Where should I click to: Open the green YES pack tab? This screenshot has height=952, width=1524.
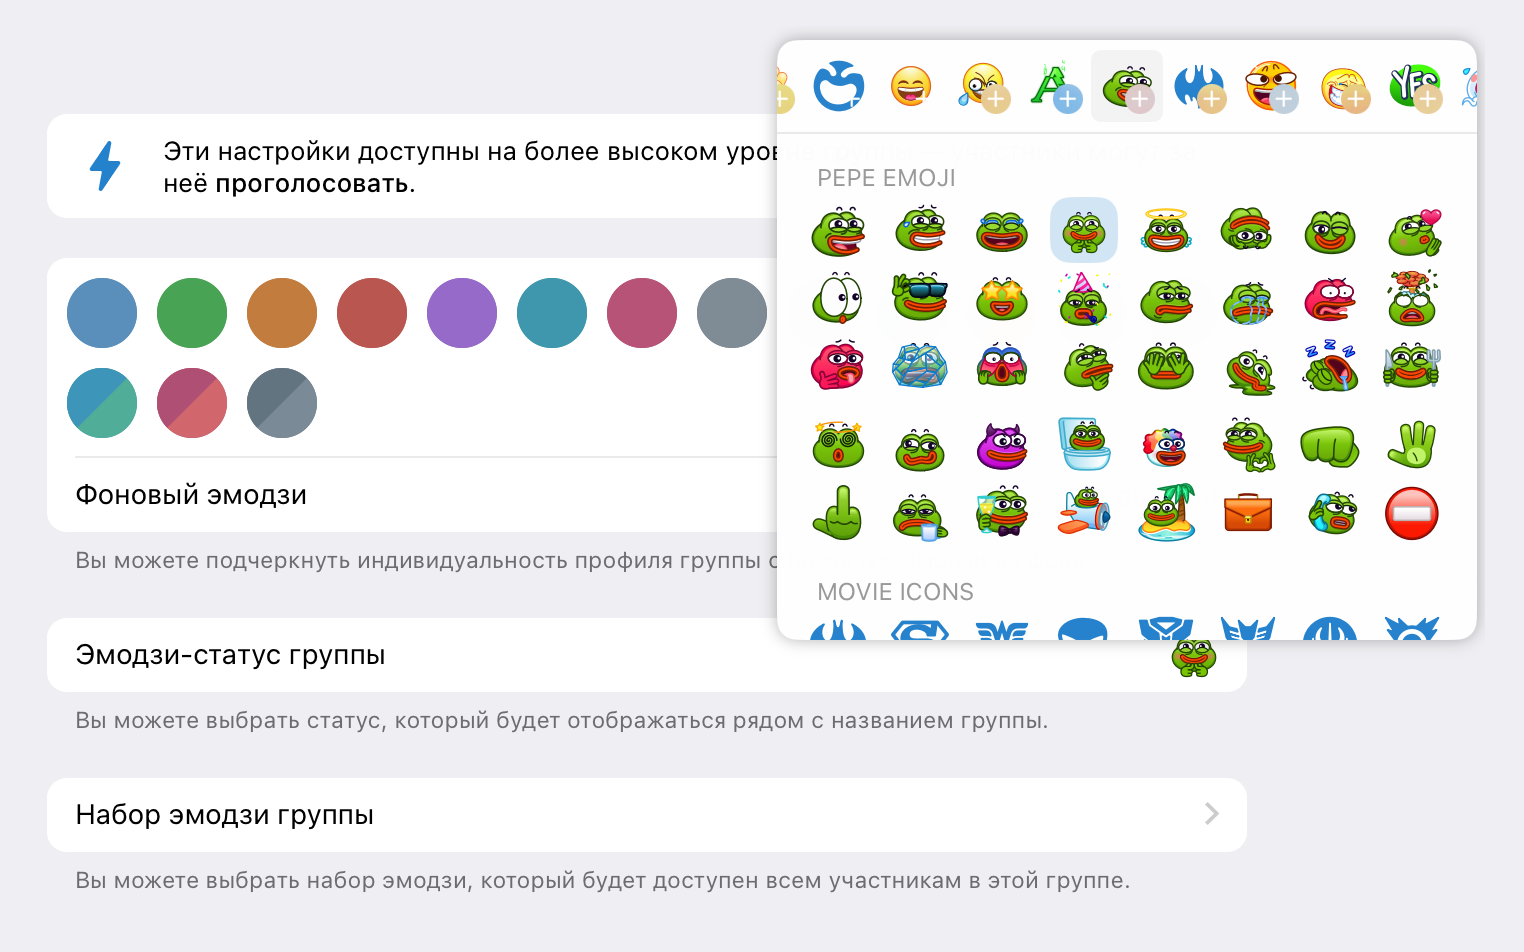pos(1414,87)
